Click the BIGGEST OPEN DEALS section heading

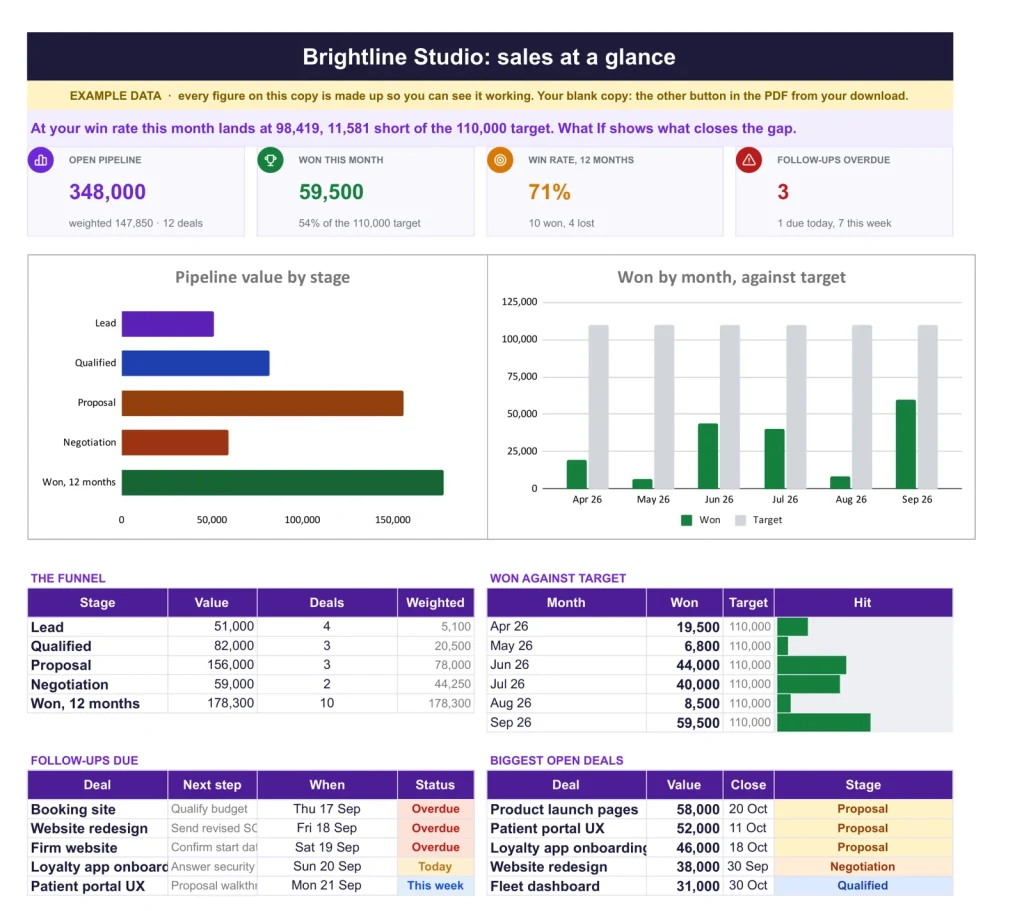[556, 760]
